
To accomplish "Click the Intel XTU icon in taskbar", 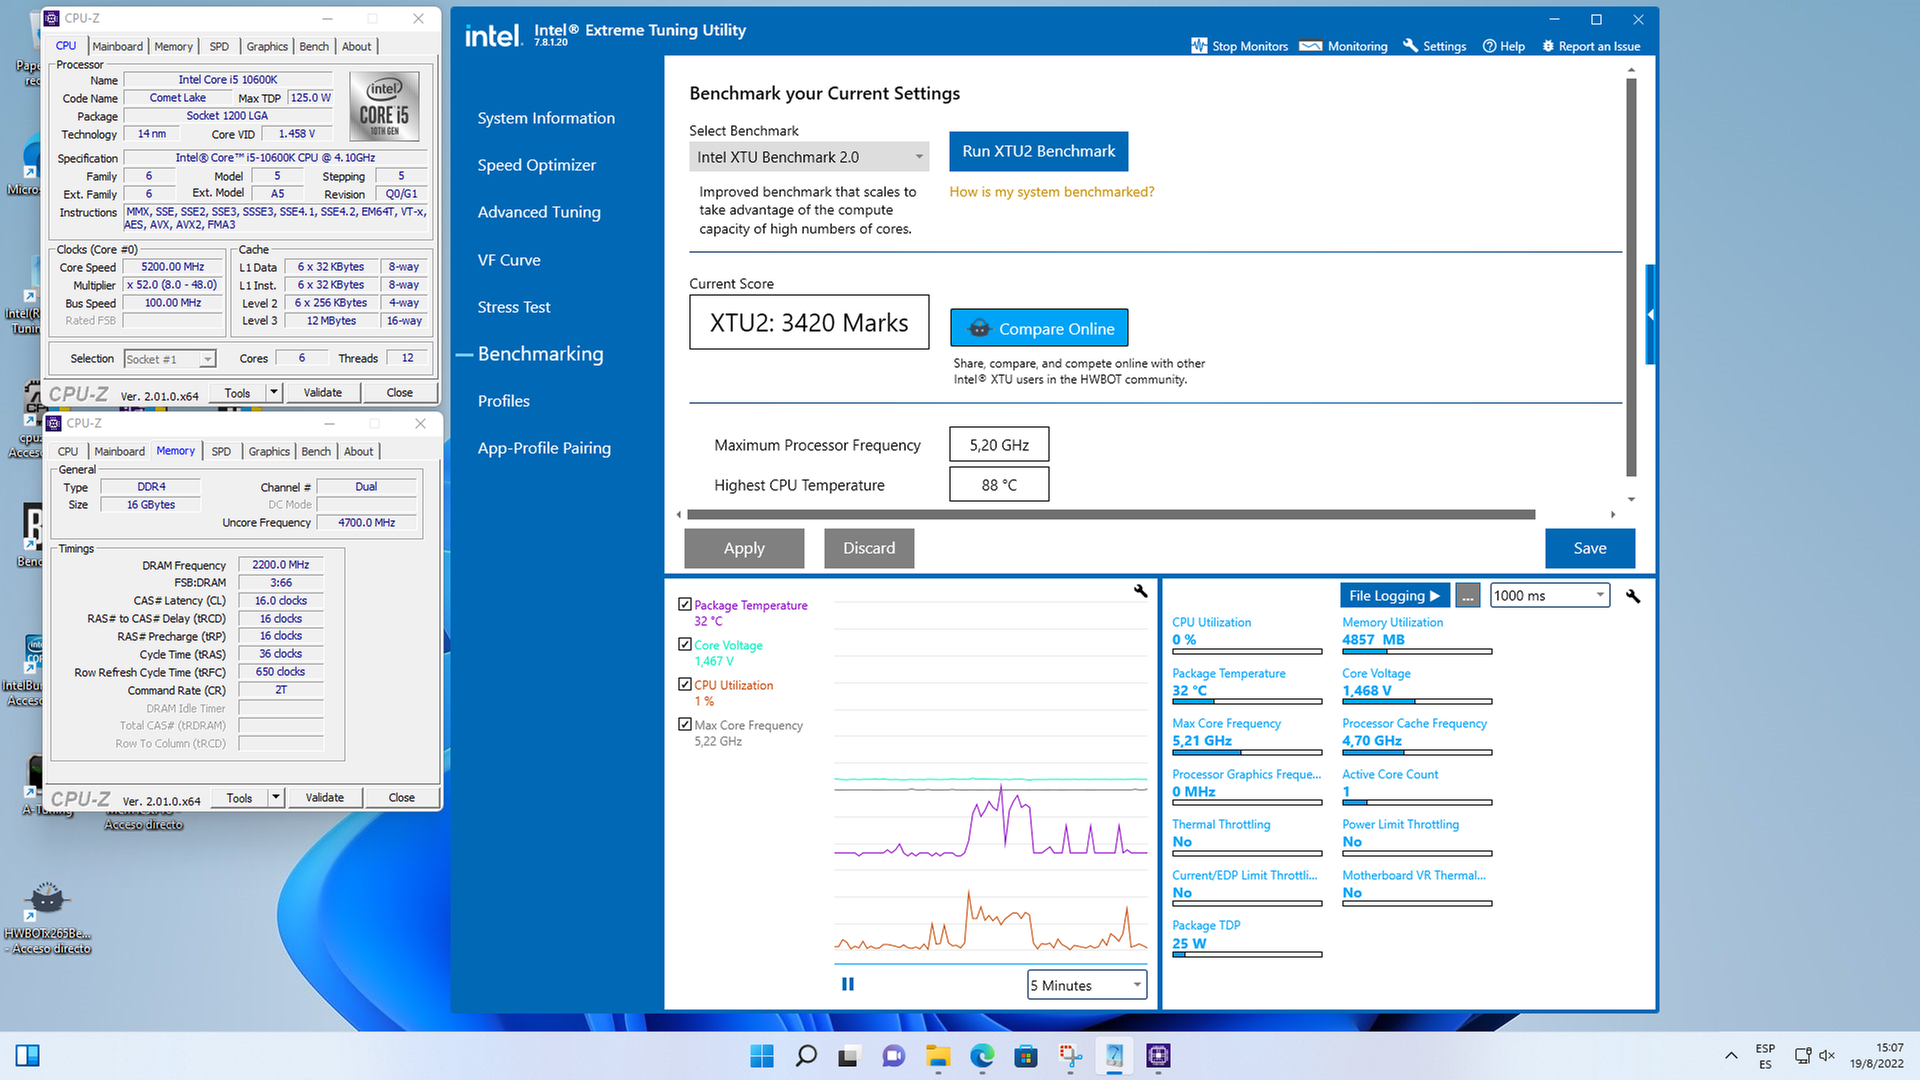I will coord(1114,1056).
